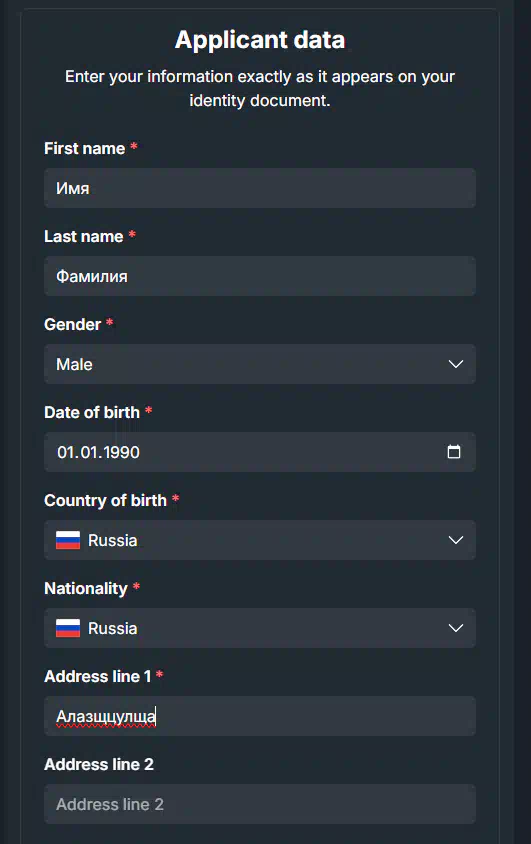Click the Address line 1 label
Screen dimensions: 531x844
97,677
